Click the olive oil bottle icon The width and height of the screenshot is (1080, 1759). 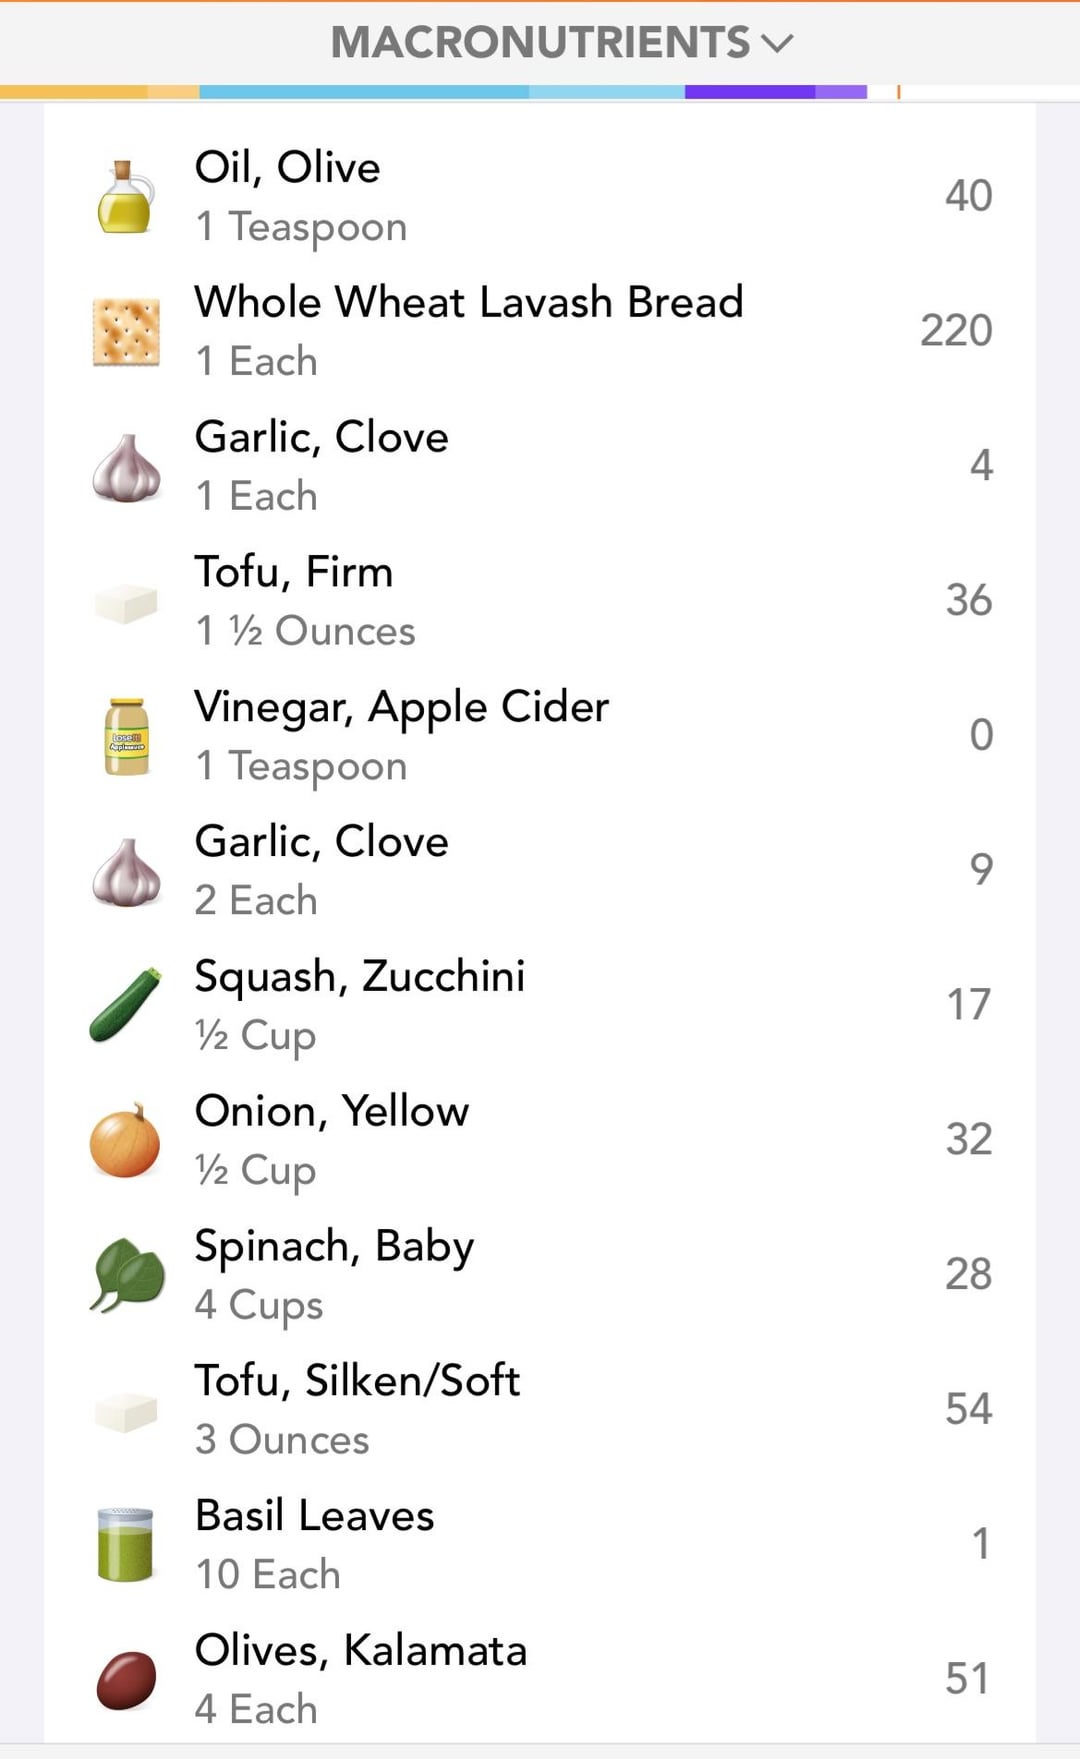126,197
